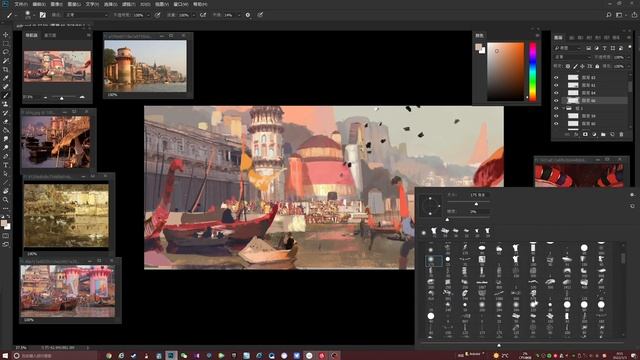
Task: Select the Lasso tool
Action: click(x=6, y=52)
